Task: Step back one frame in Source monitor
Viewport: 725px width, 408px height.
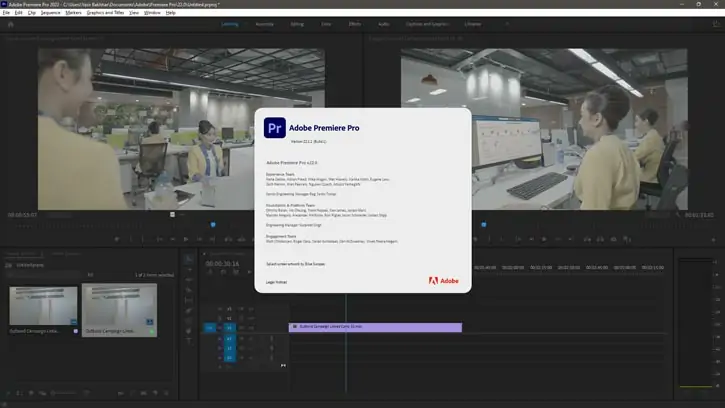Action: tap(172, 239)
